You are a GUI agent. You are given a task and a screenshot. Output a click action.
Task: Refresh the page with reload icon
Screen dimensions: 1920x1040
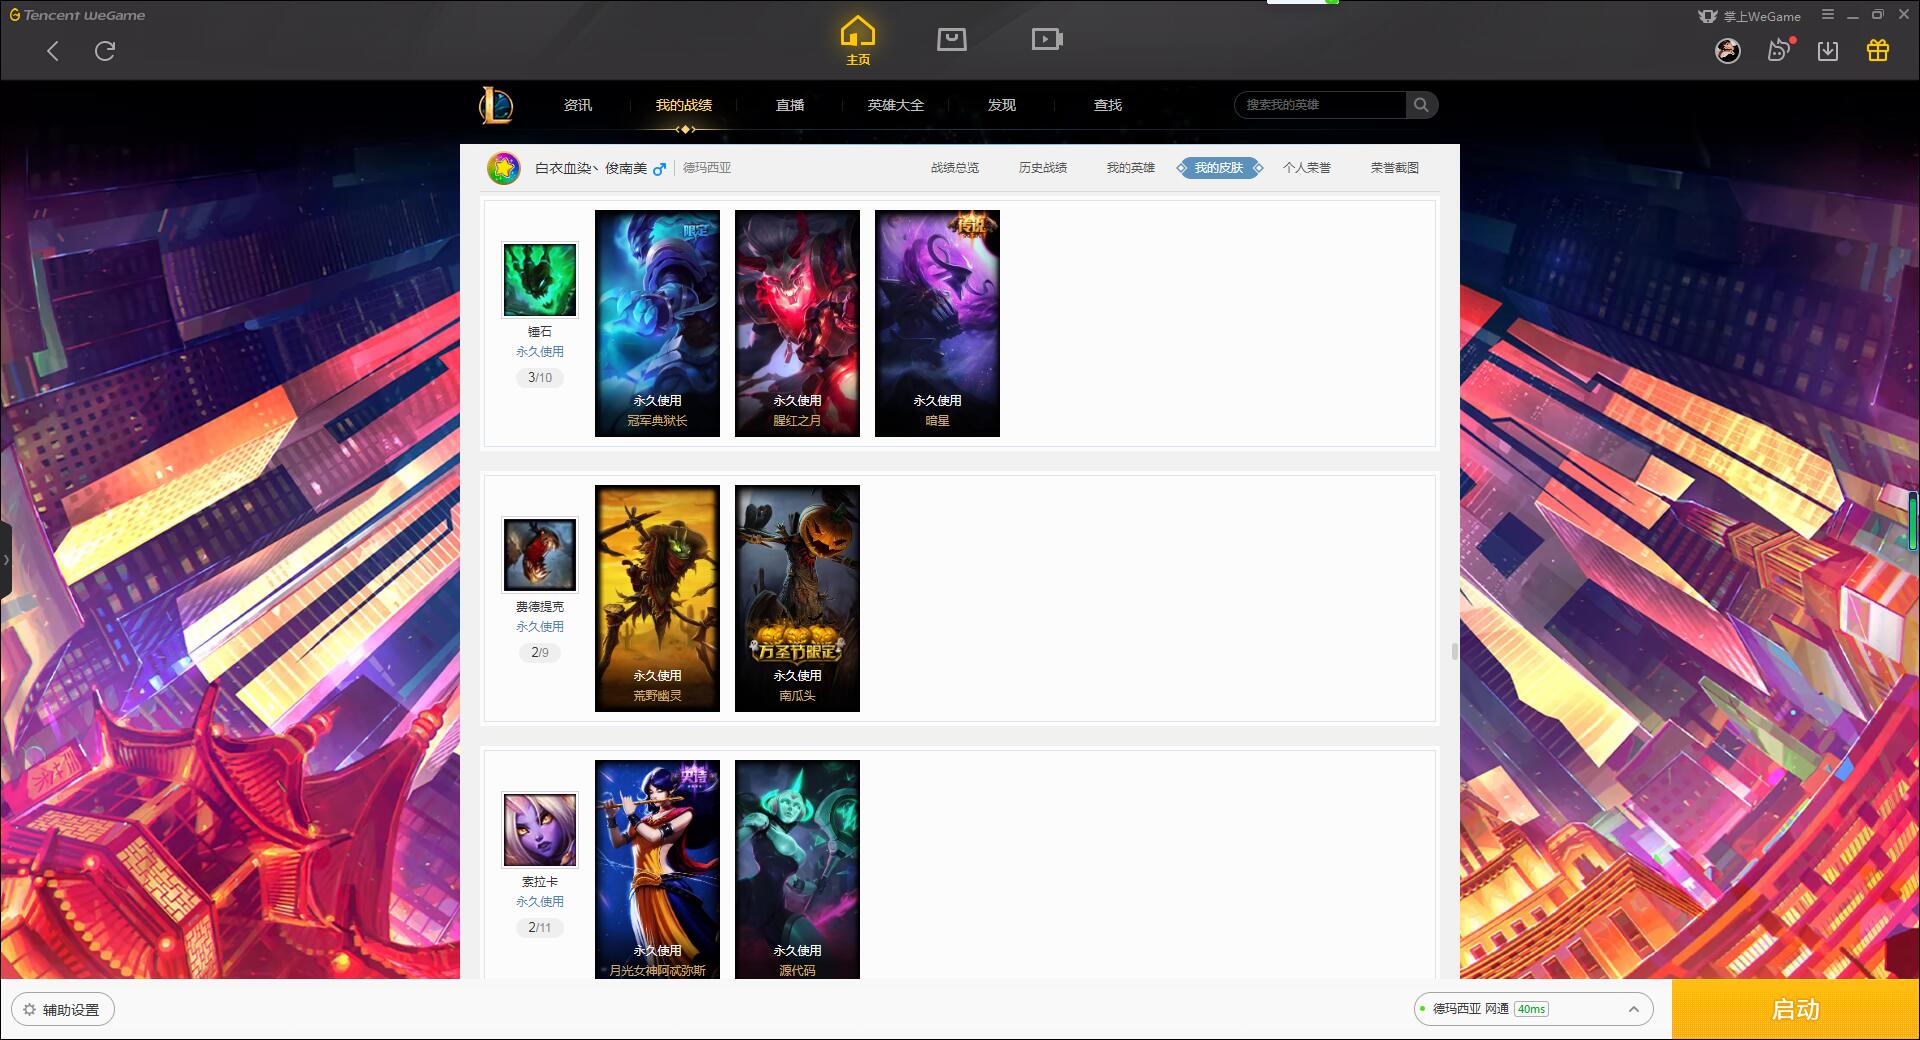pyautogui.click(x=105, y=51)
